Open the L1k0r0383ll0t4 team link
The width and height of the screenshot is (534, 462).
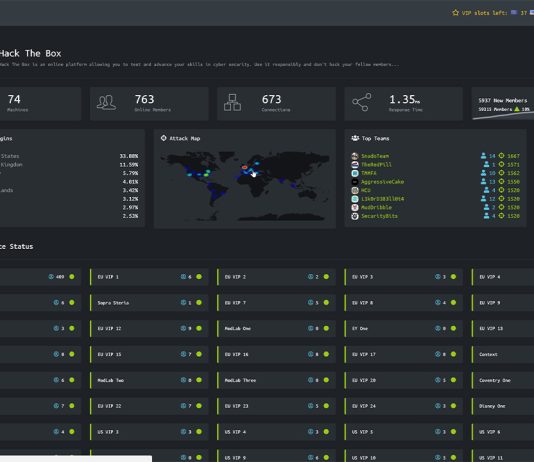click(382, 199)
